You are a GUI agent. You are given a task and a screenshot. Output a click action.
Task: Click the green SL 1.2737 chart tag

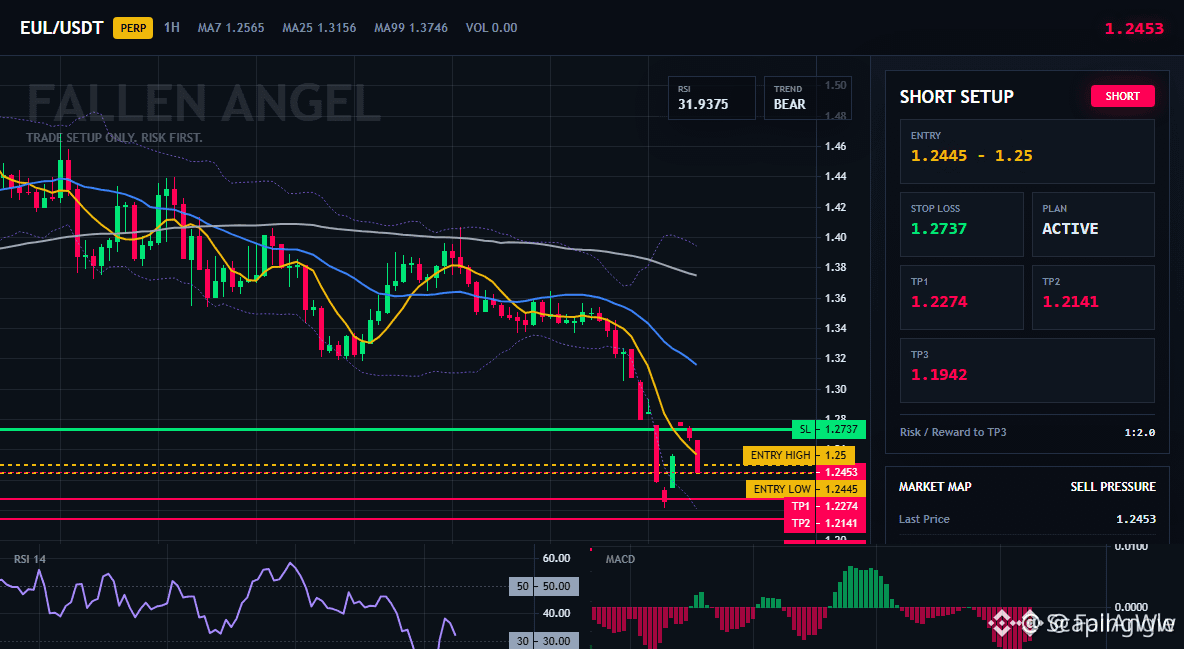(829, 429)
